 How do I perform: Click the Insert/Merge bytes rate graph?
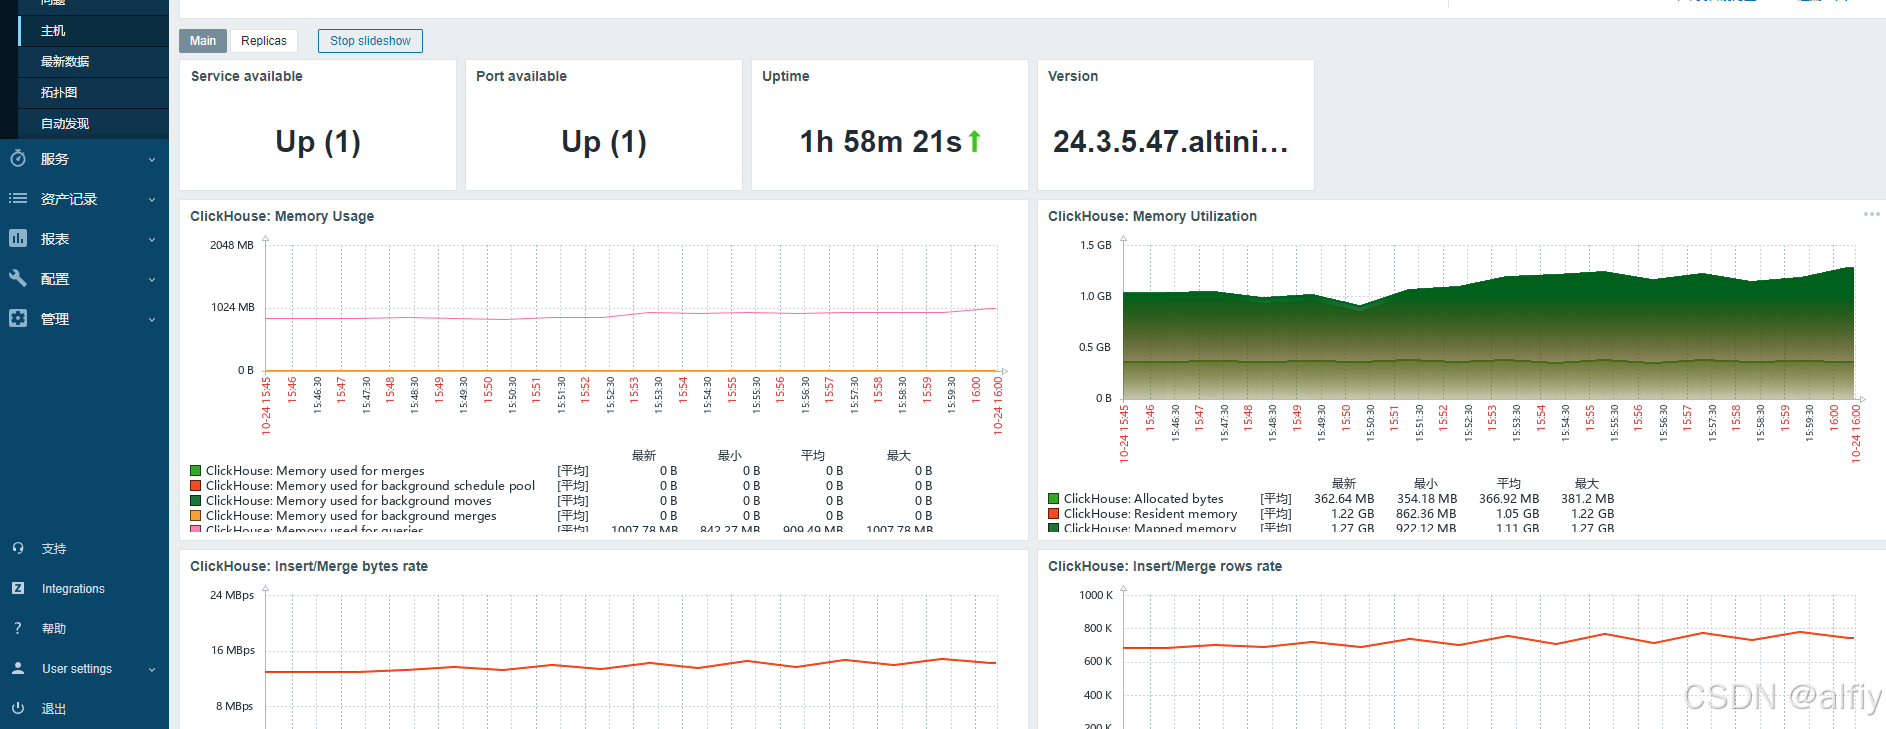[x=631, y=660]
